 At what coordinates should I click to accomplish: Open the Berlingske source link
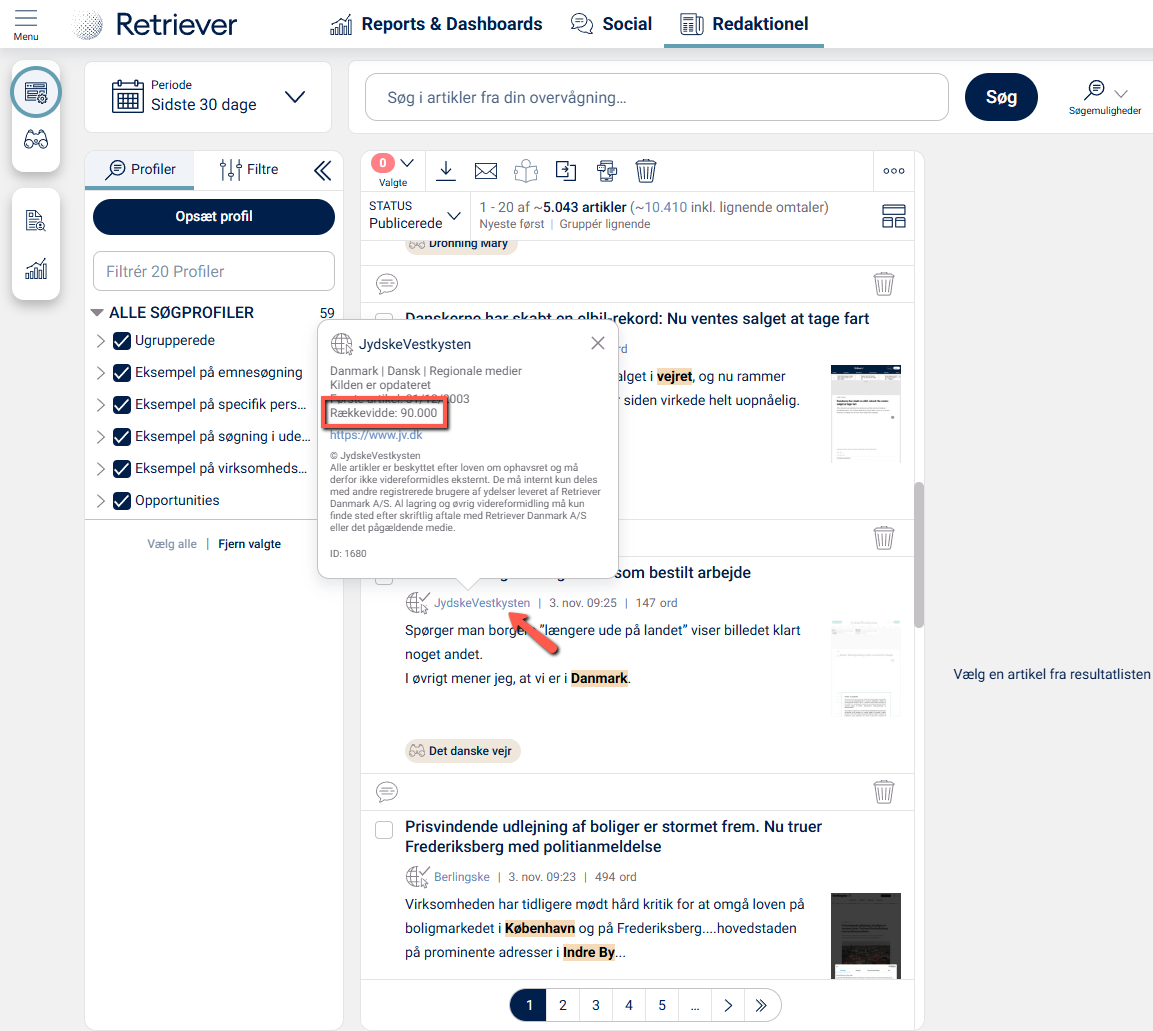coord(461,877)
